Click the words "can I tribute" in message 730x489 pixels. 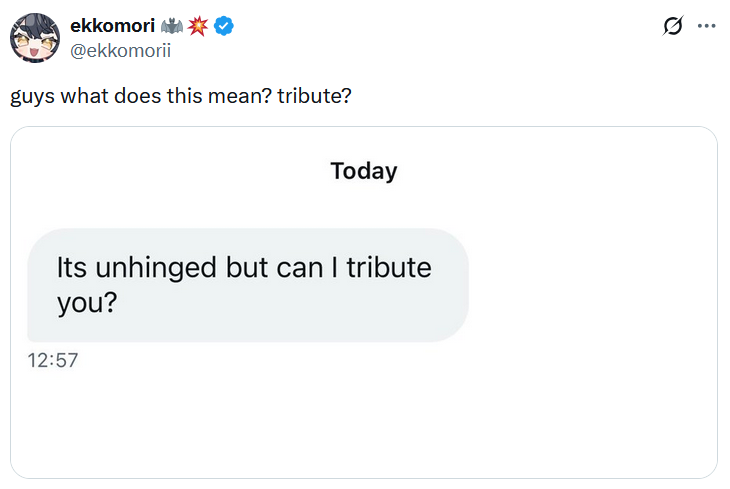[x=357, y=268]
